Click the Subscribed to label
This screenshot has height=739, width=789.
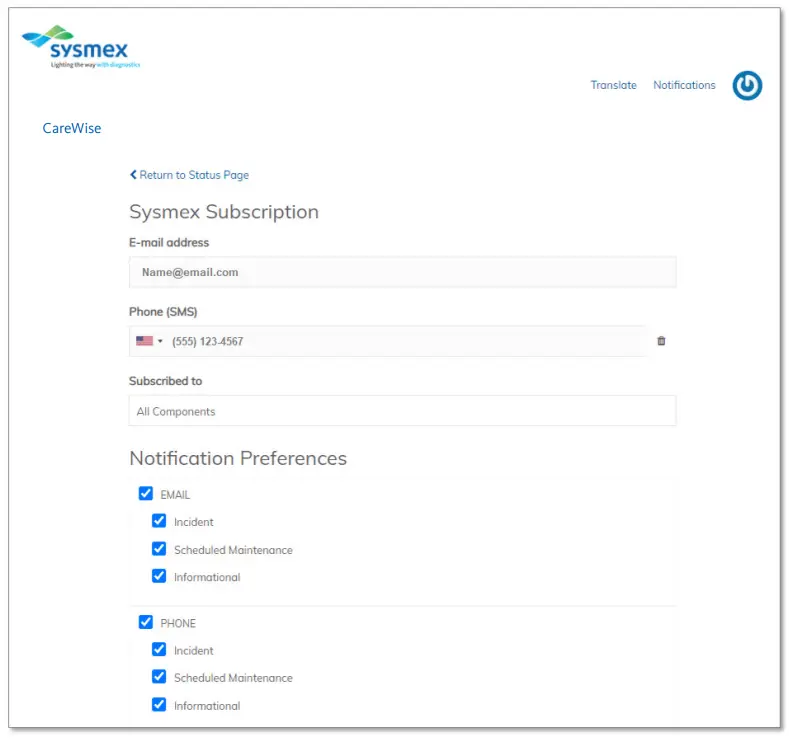pos(166,381)
